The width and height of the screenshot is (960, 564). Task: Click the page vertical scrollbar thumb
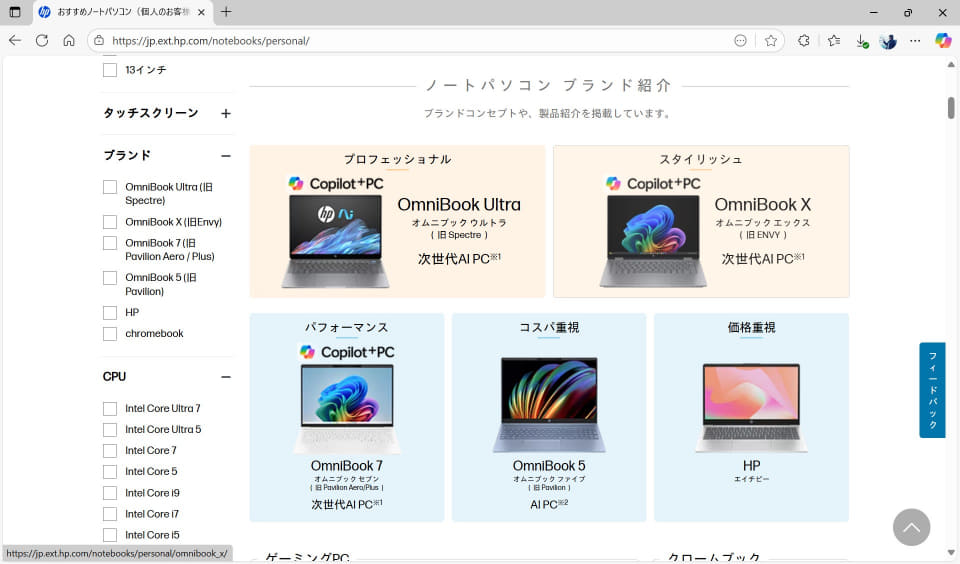click(951, 108)
